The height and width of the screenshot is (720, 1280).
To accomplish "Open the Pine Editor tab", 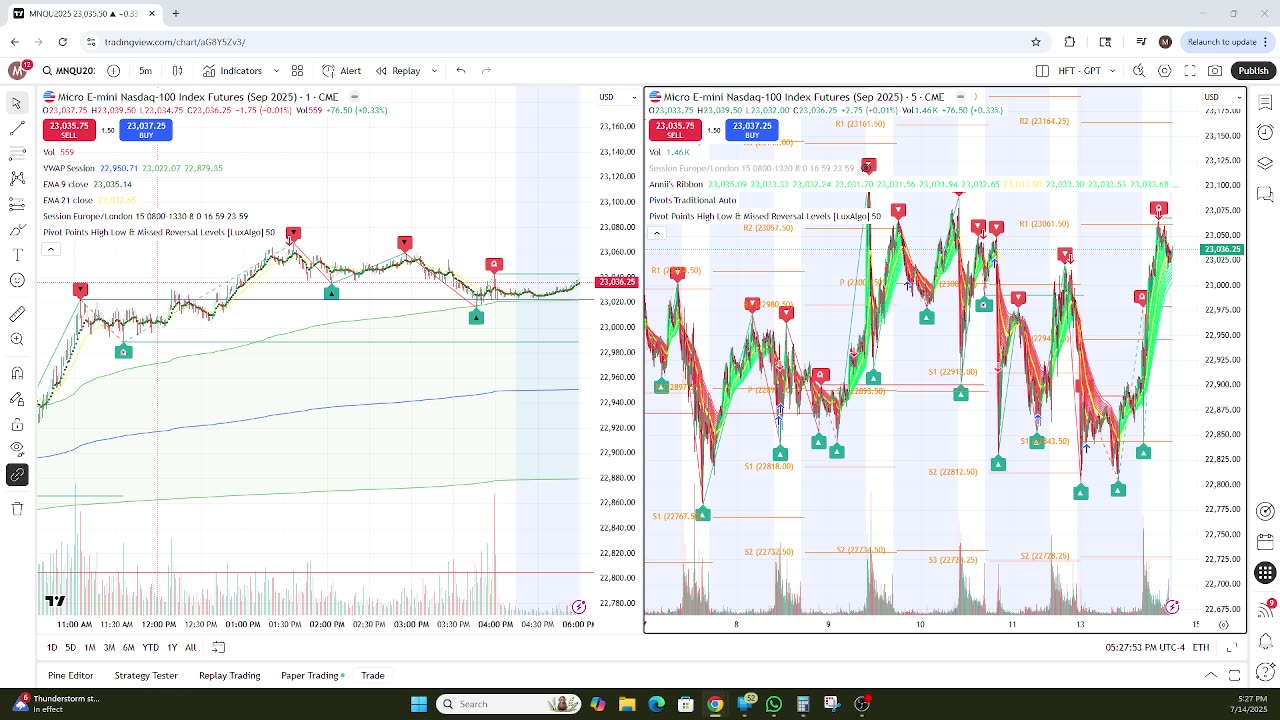I will 70,676.
